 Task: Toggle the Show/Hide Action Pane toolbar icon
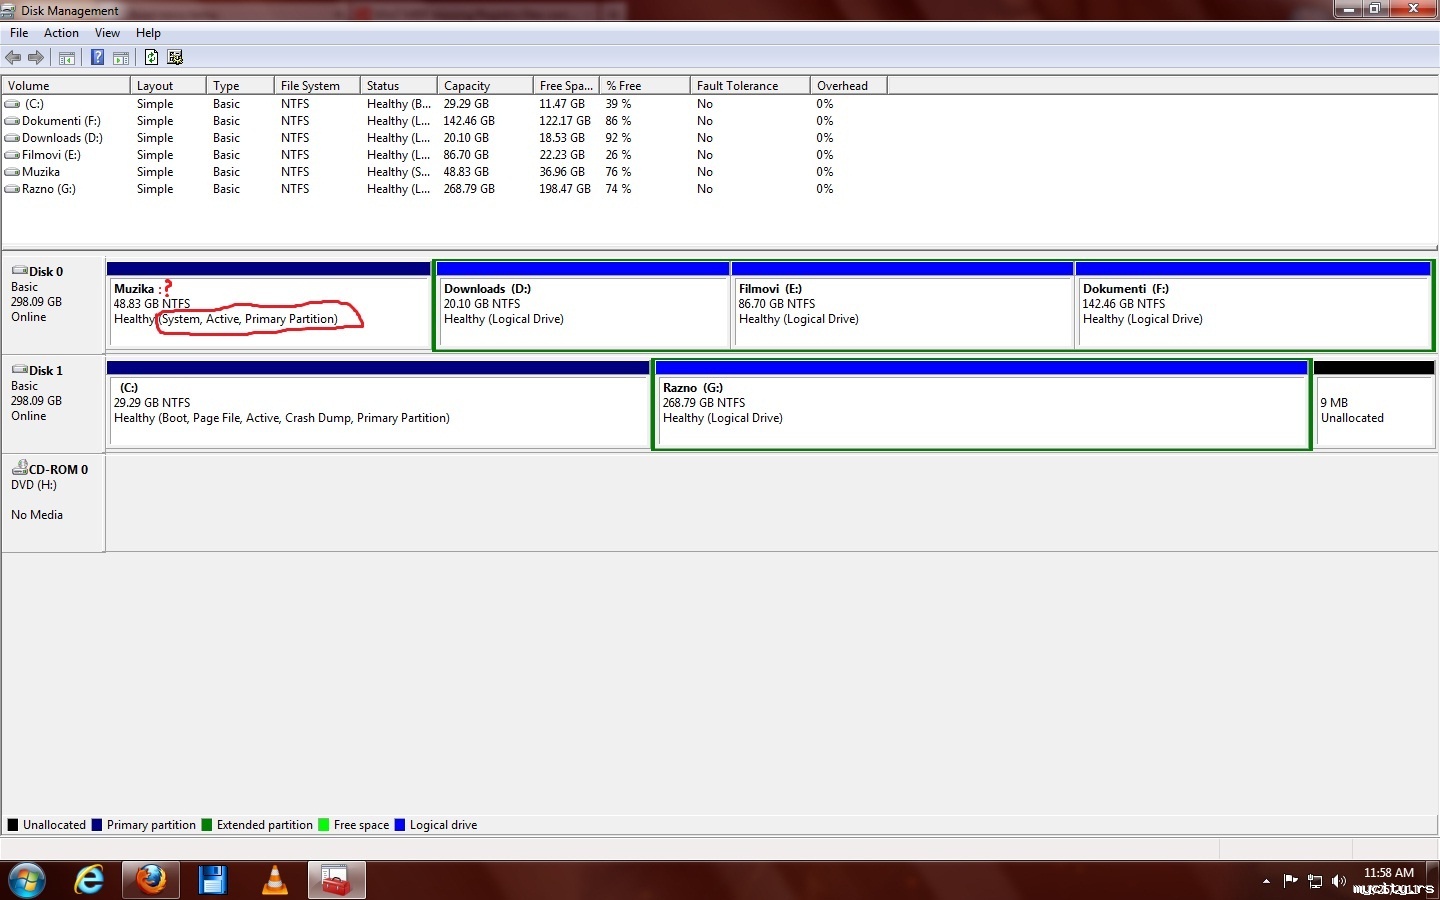pos(121,58)
